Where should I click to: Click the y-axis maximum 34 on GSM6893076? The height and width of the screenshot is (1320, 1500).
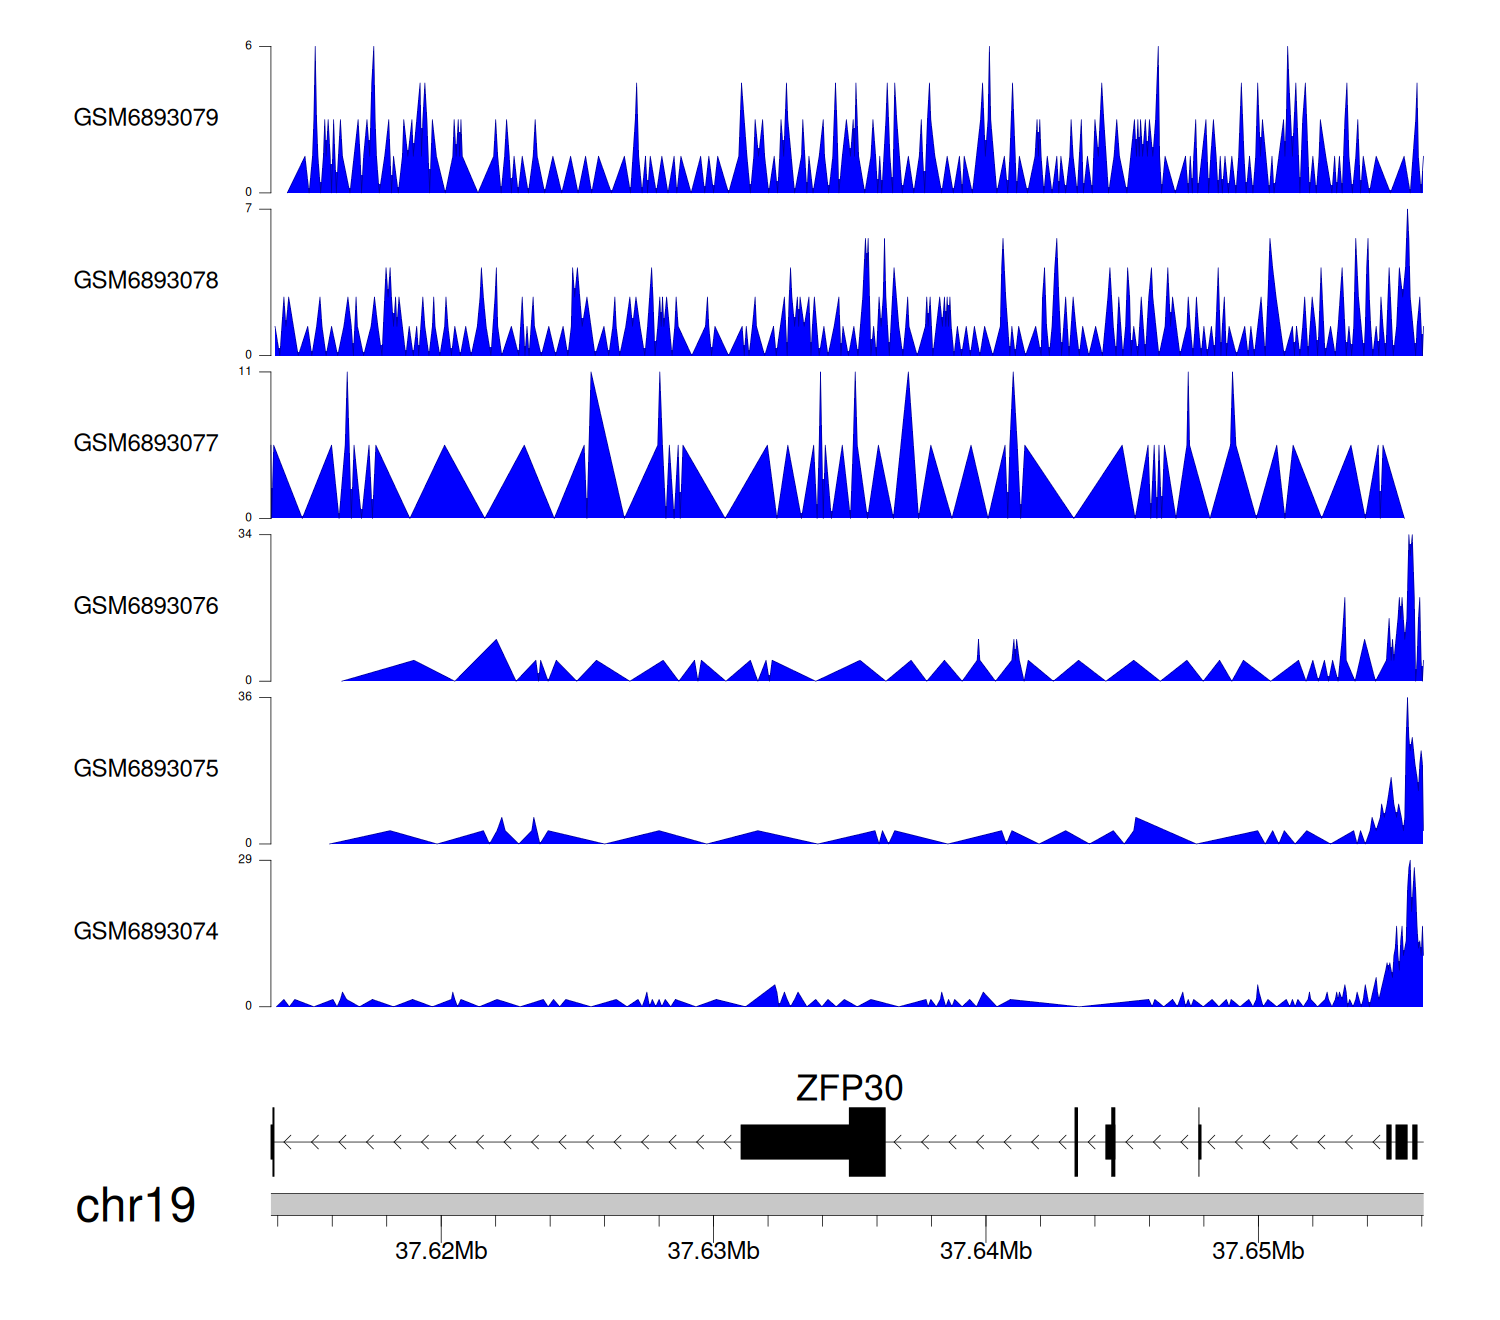[x=245, y=534]
